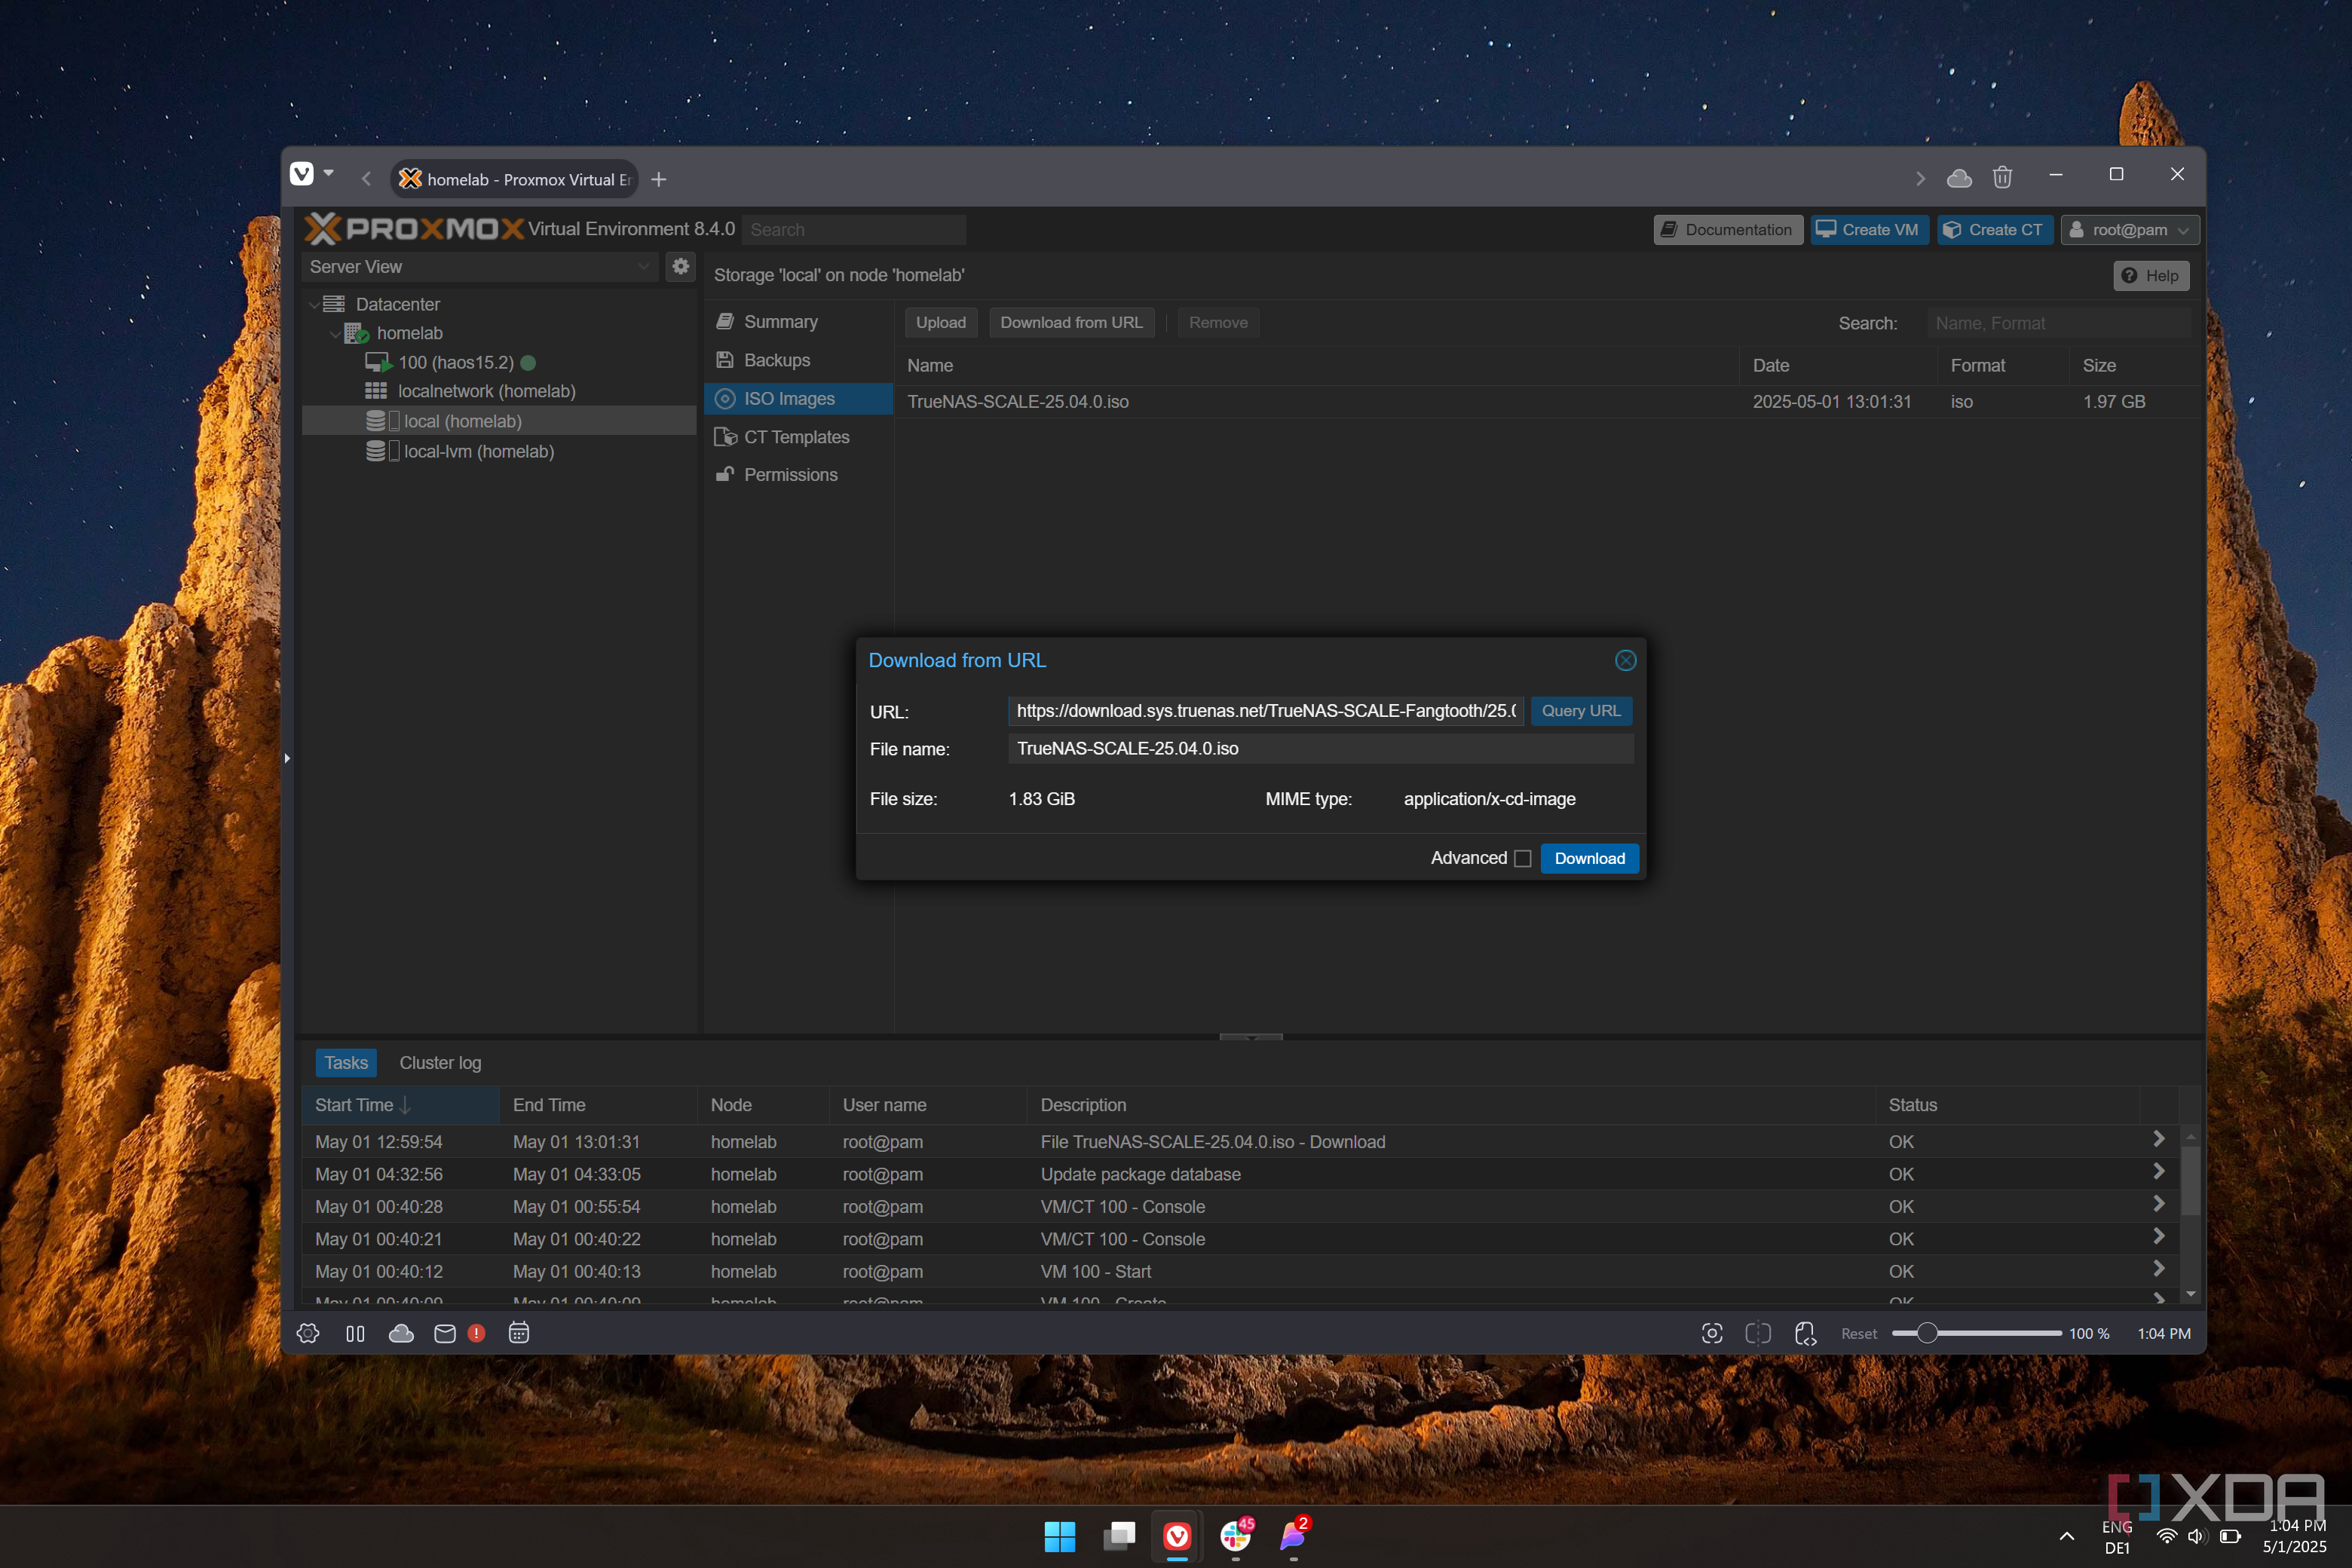2352x1568 pixels.
Task: Click the Proxmox logo
Action: point(414,229)
